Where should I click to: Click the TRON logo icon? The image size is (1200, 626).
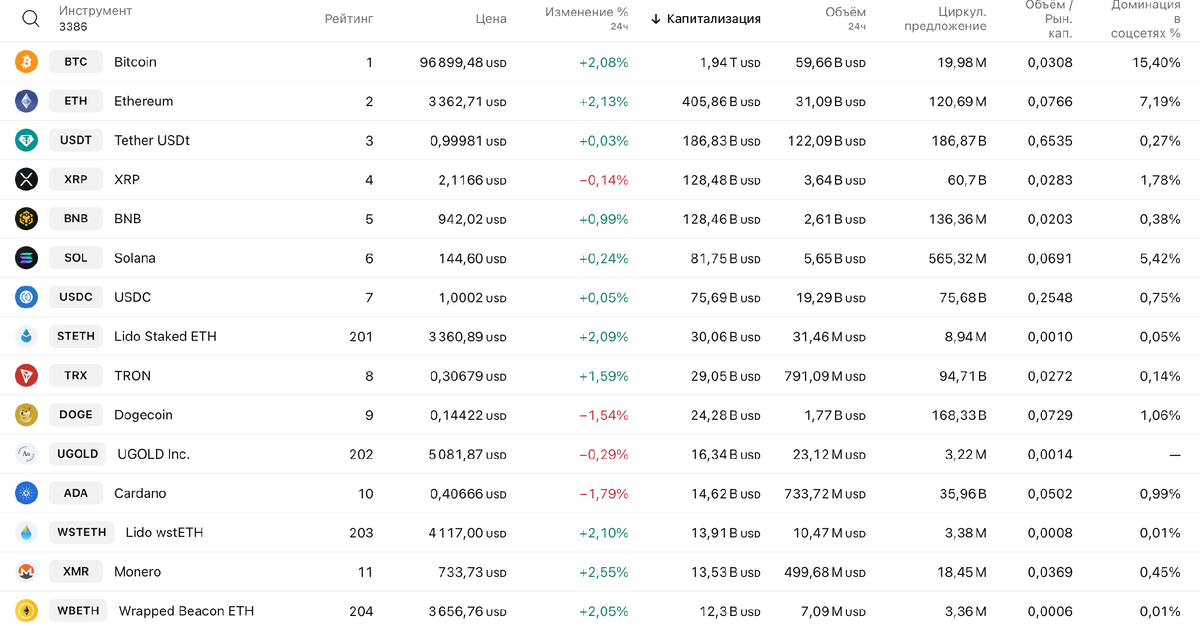pos(26,376)
